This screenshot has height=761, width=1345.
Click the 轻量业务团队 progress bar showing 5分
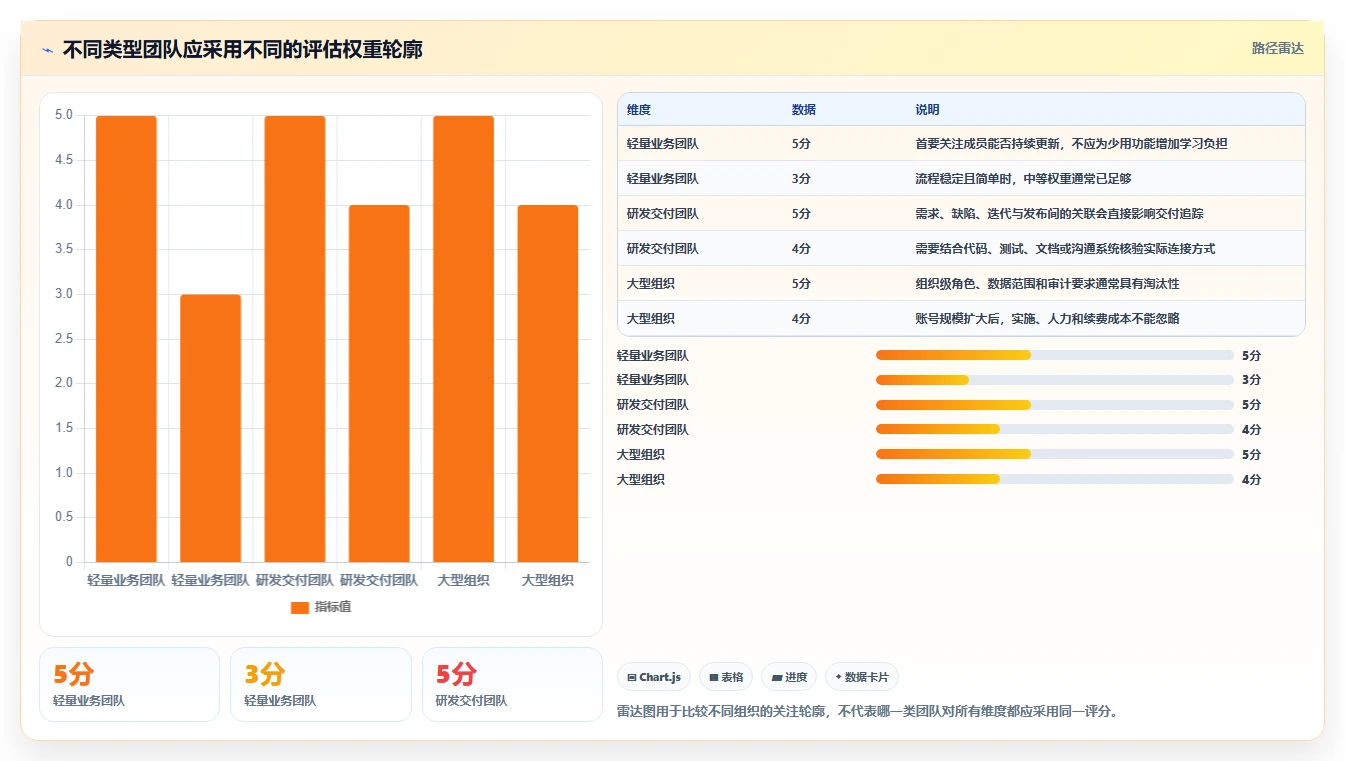1055,355
